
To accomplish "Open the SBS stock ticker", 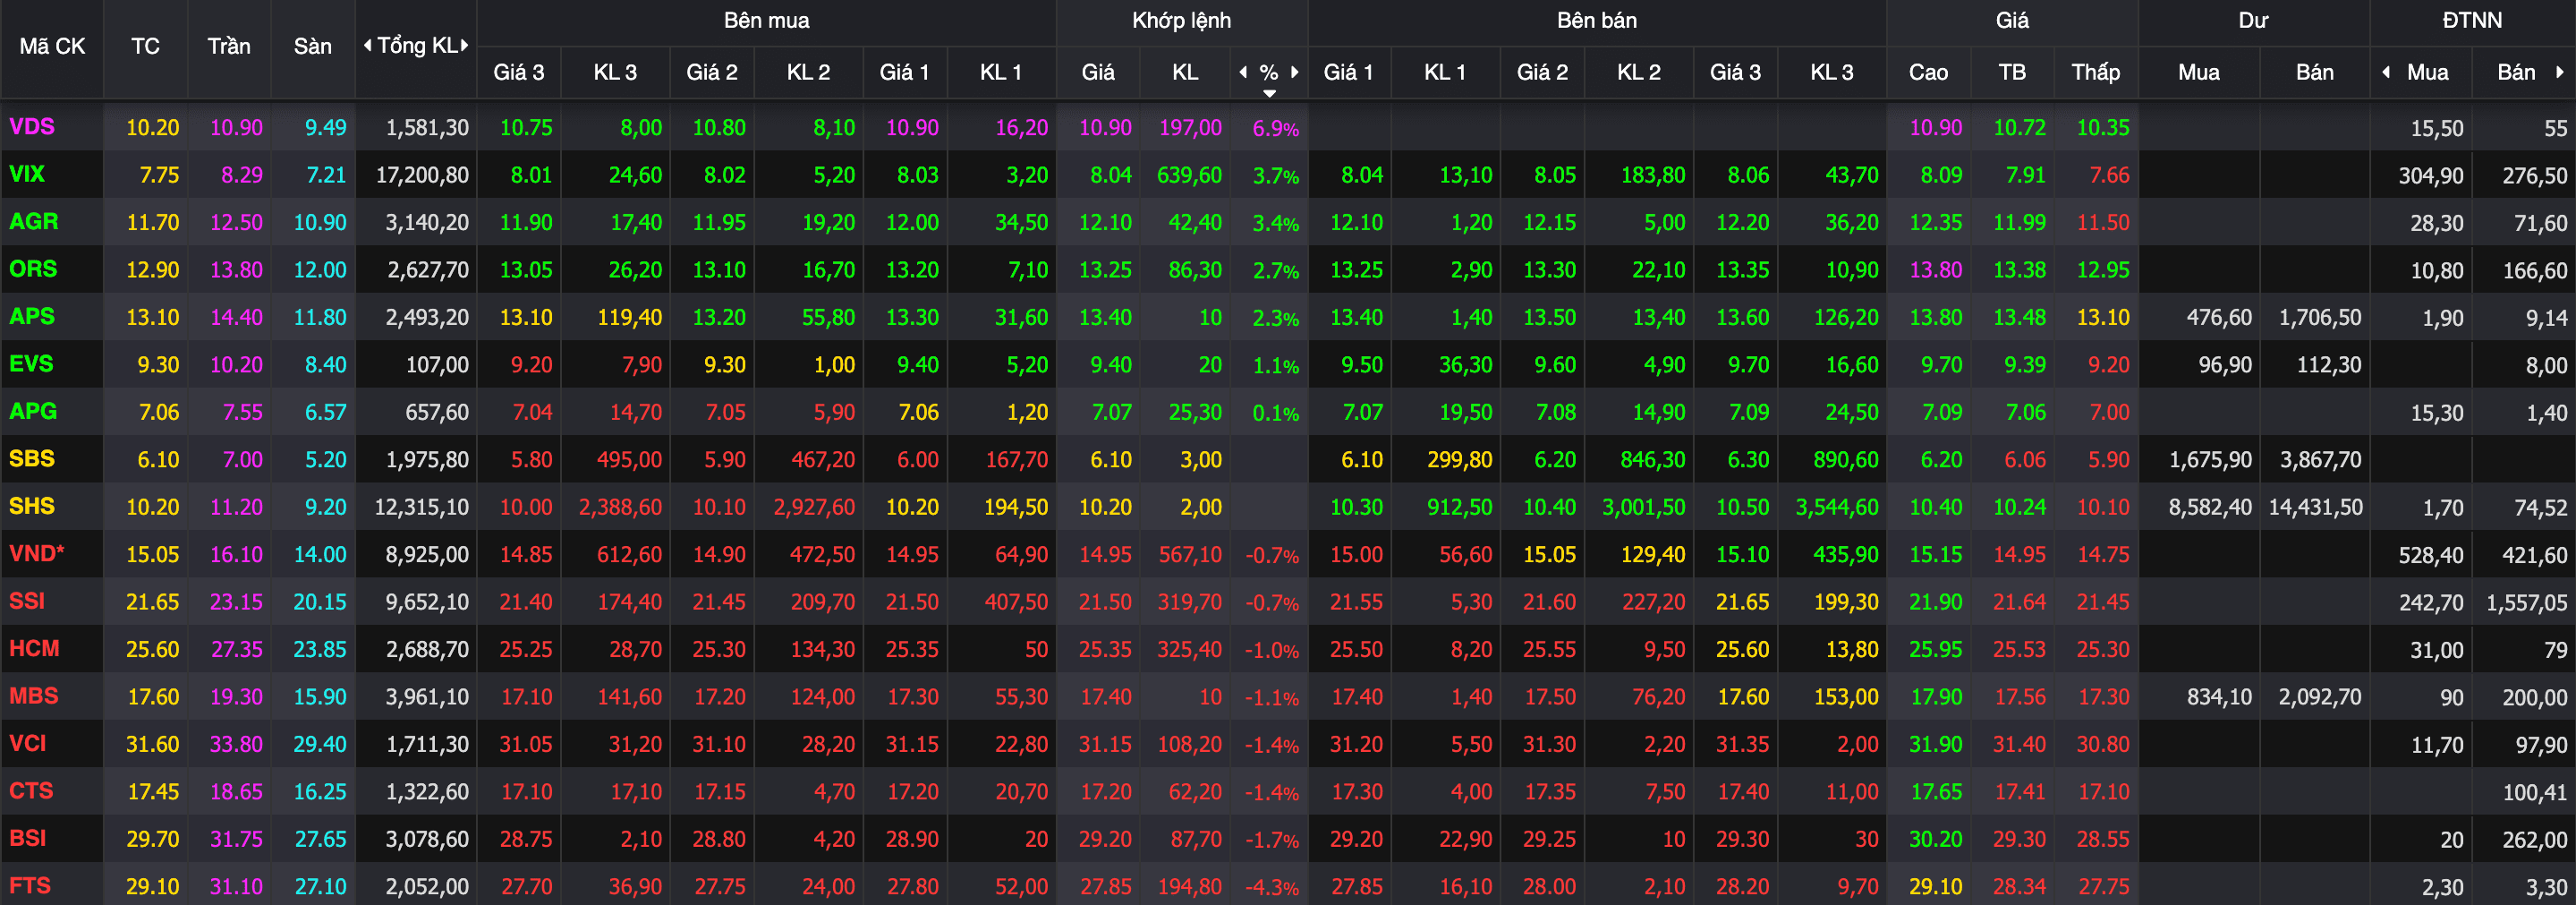I will tap(32, 459).
